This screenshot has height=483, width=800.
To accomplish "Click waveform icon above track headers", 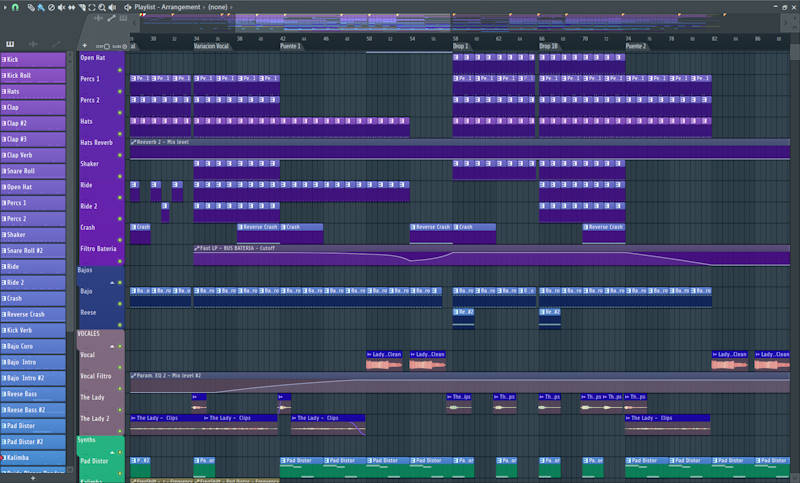I will (x=98, y=18).
